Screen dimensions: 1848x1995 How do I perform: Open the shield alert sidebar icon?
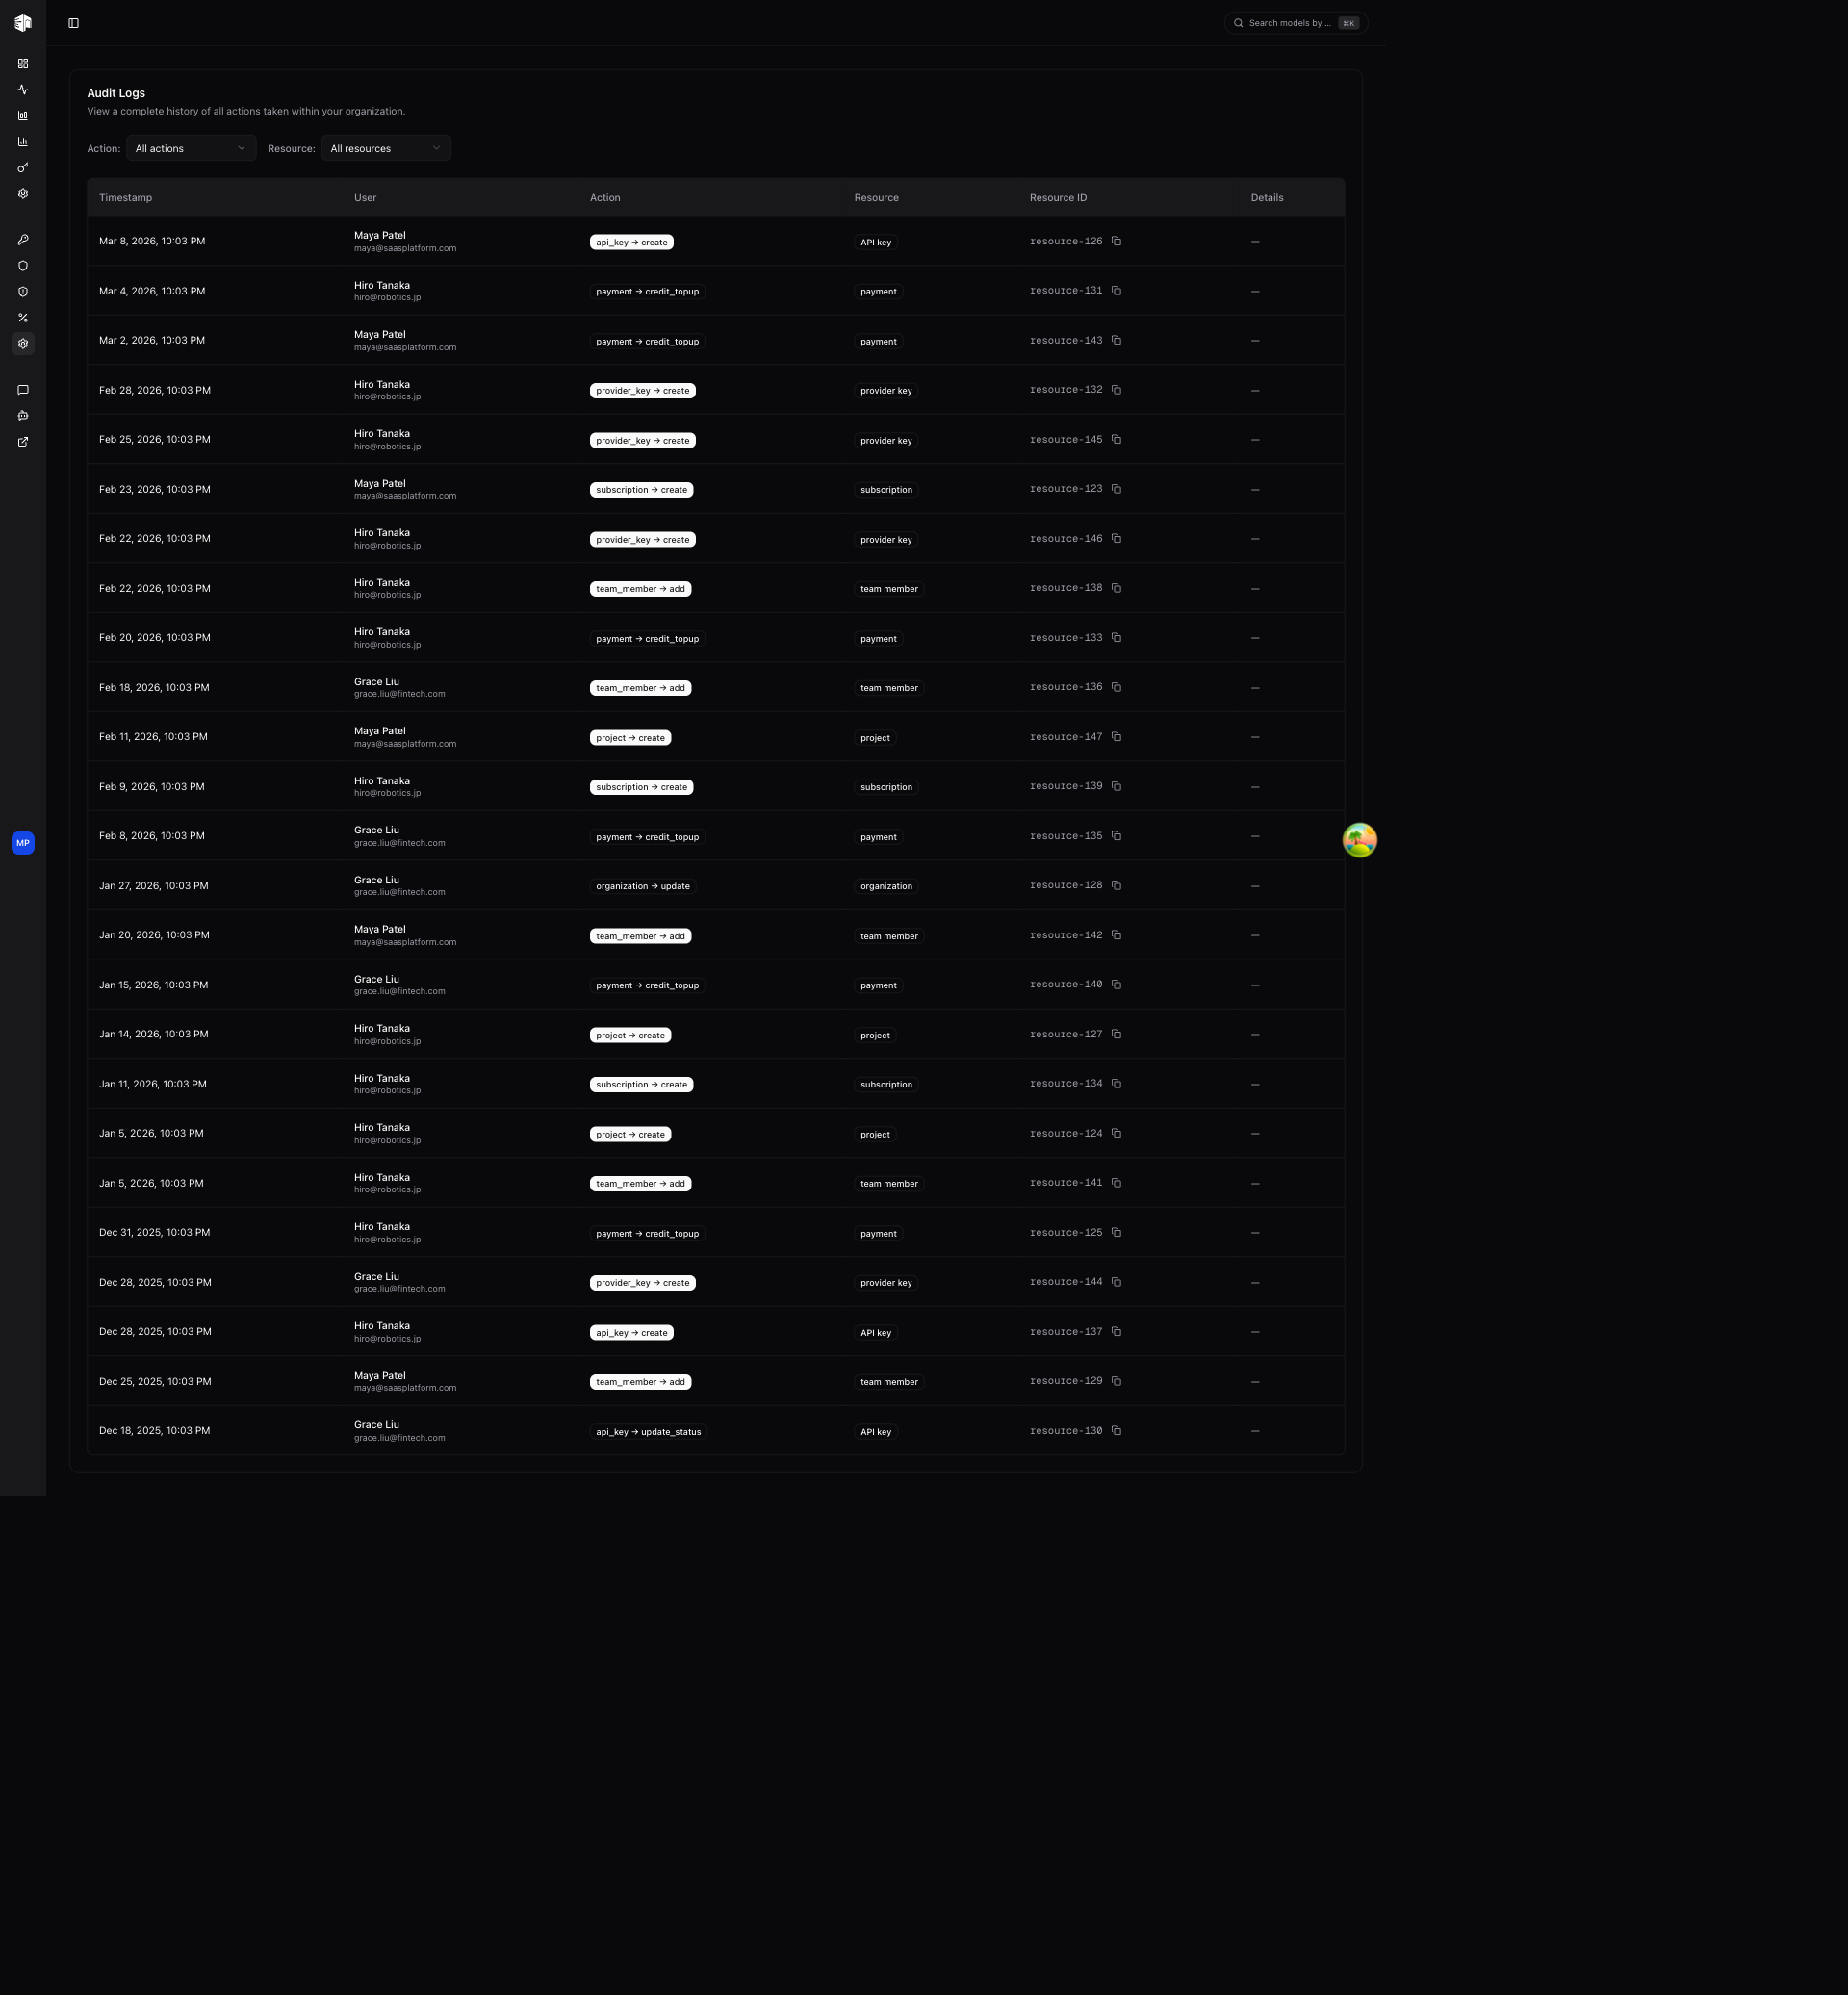pyautogui.click(x=23, y=292)
